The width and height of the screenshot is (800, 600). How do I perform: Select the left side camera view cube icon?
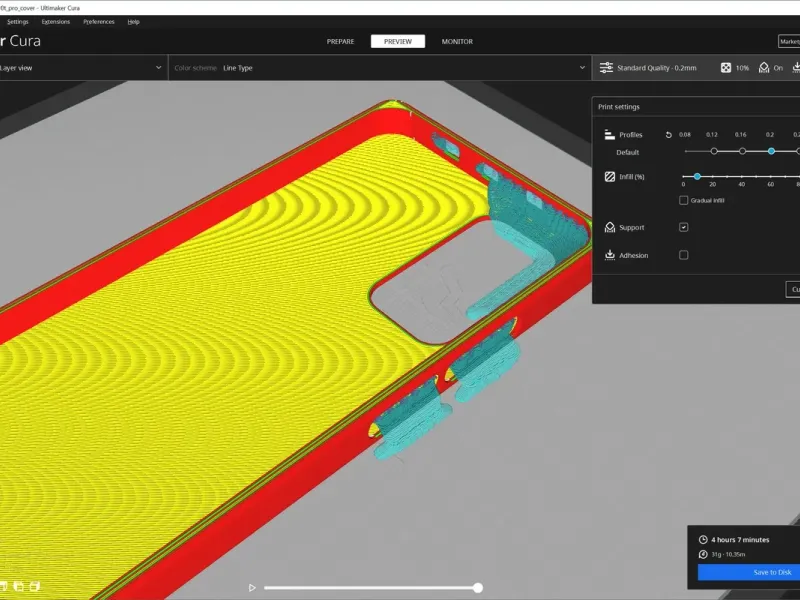[18, 586]
